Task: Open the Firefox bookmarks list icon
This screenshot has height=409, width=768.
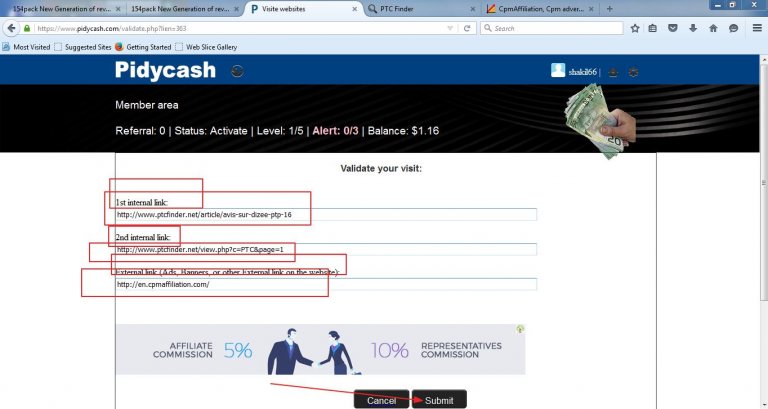Action: point(653,28)
